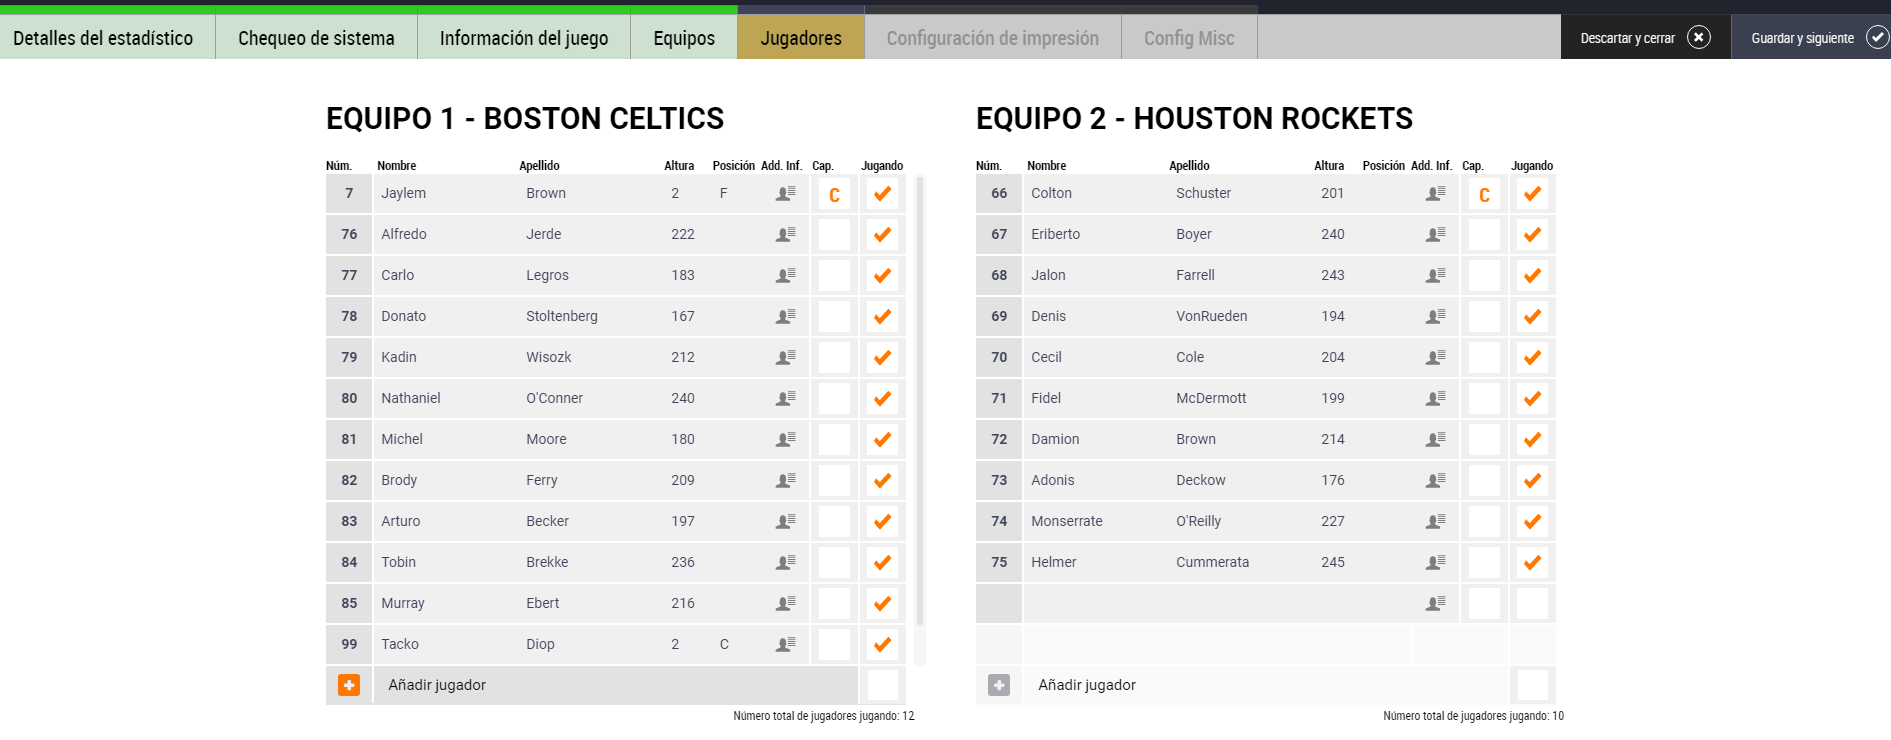Image resolution: width=1891 pixels, height=740 pixels.
Task: Click Añadir jugador for Houston Rockets
Action: tap(1087, 685)
